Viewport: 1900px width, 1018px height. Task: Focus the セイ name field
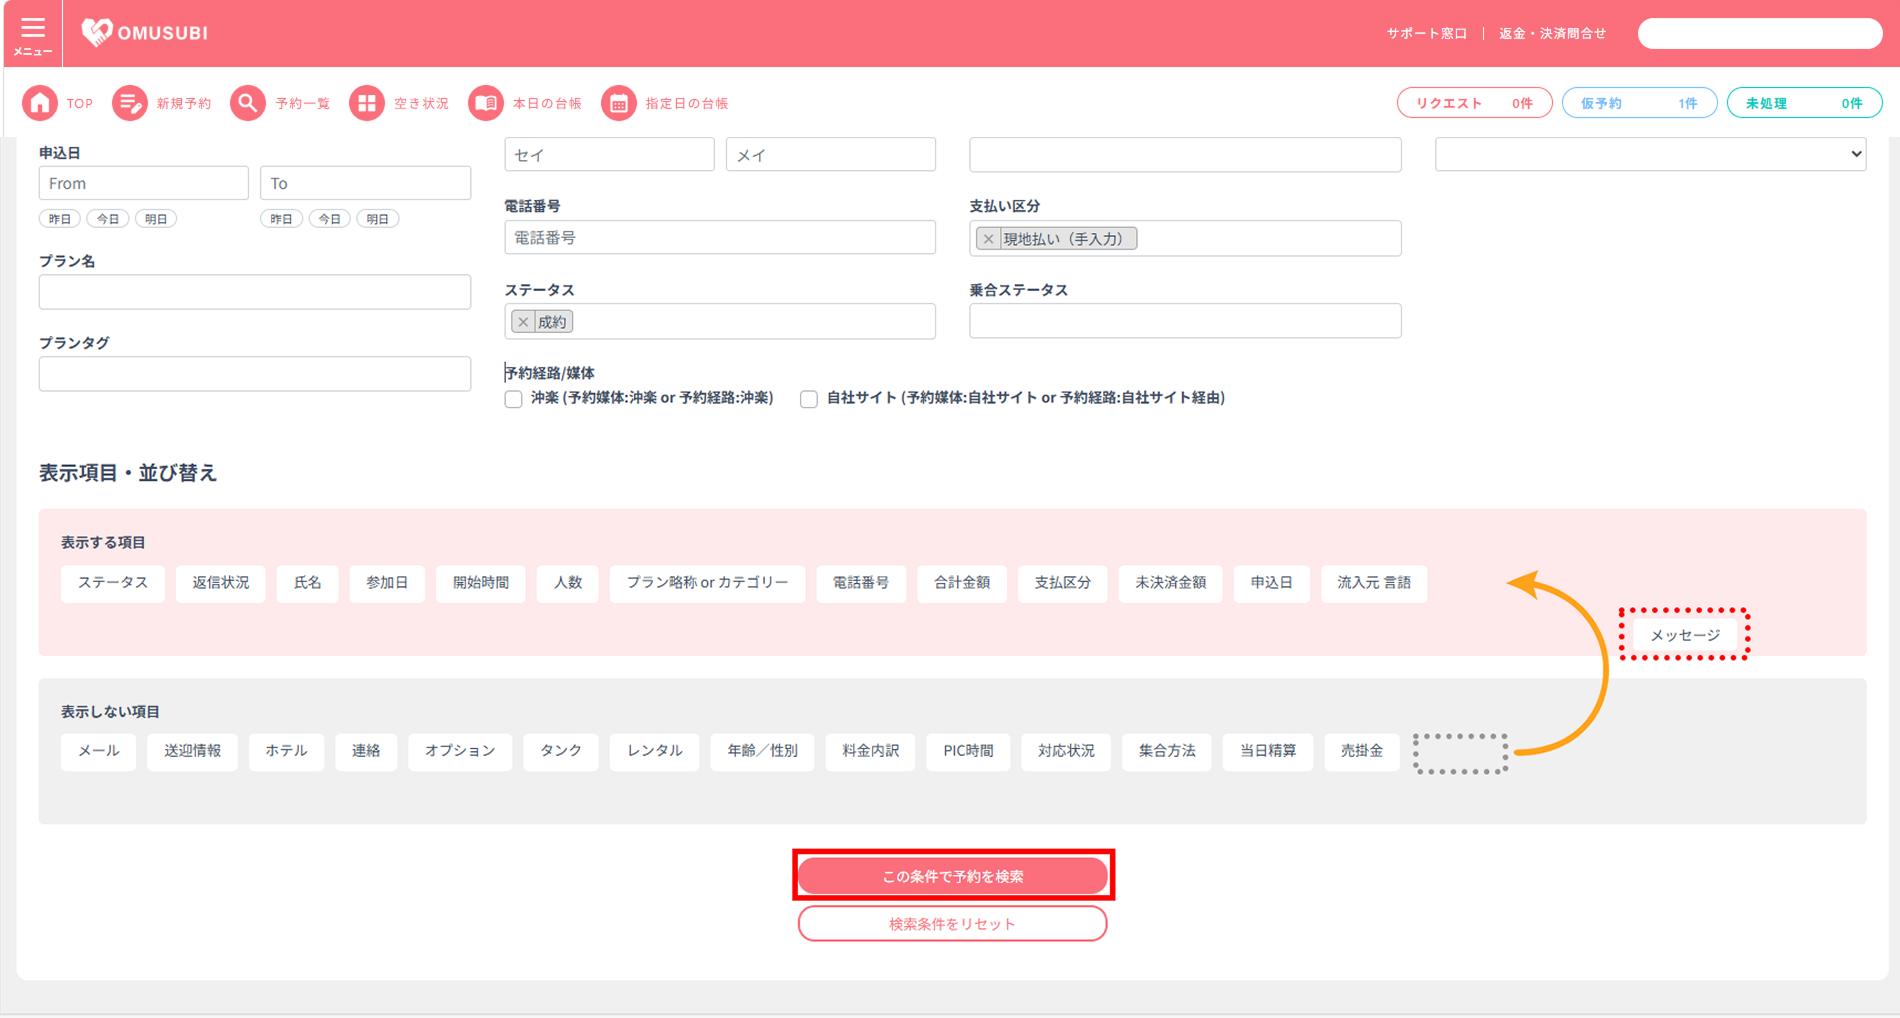(609, 154)
